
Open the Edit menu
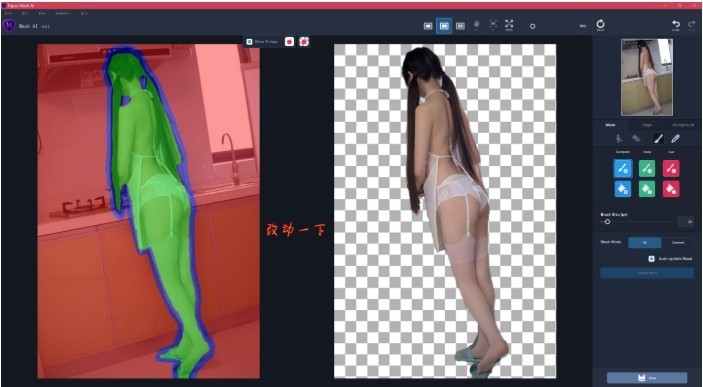[x=25, y=13]
